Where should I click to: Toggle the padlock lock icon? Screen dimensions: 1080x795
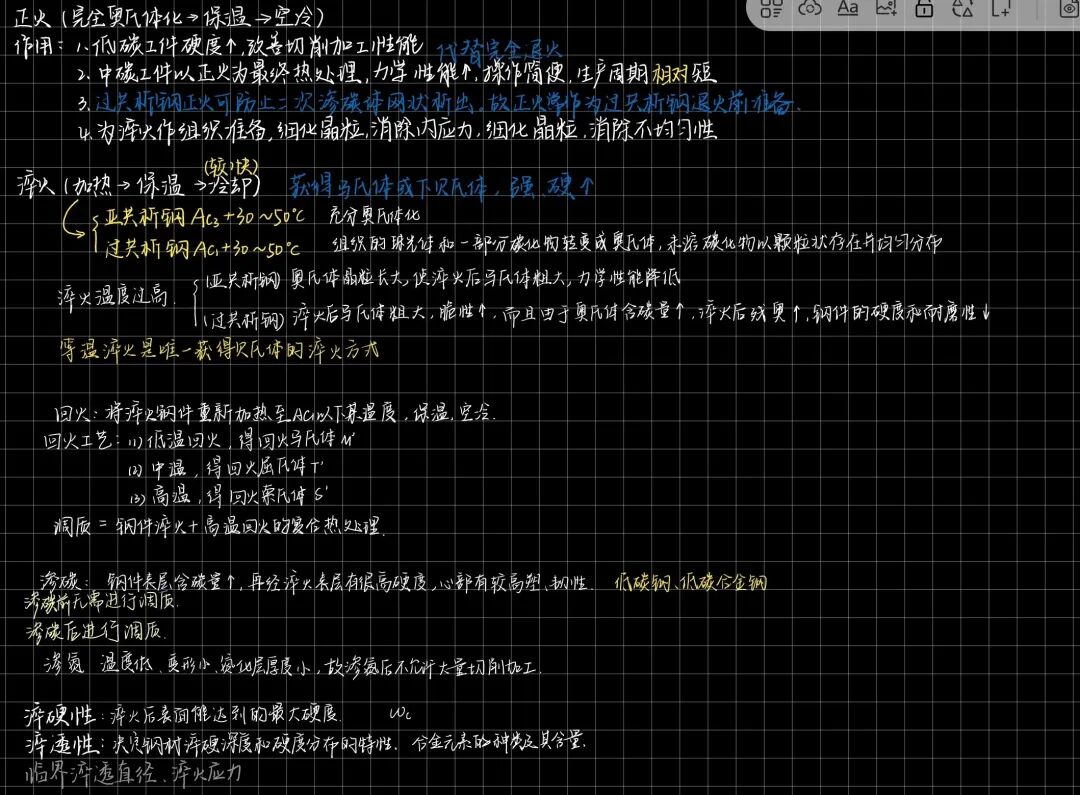[924, 8]
